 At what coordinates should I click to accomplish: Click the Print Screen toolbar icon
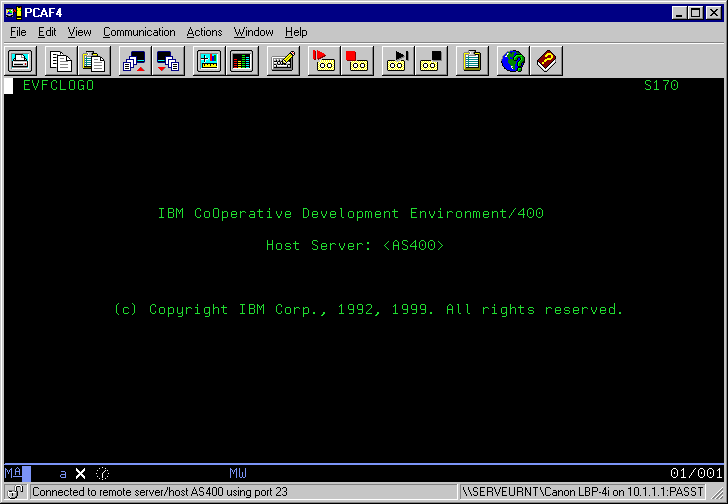coord(22,61)
